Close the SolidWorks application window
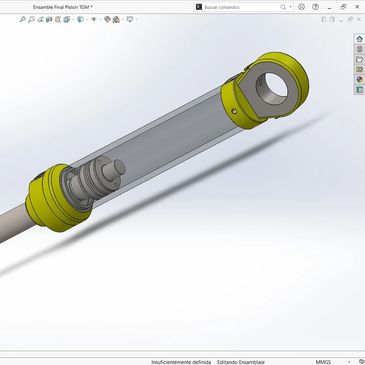Image resolution: width=365 pixels, height=365 pixels. click(x=357, y=7)
